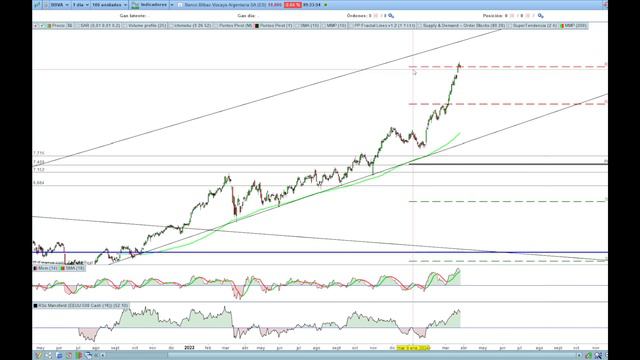Click the green icon in the bottom-right corner
The height and width of the screenshot is (360, 640).
(589, 356)
